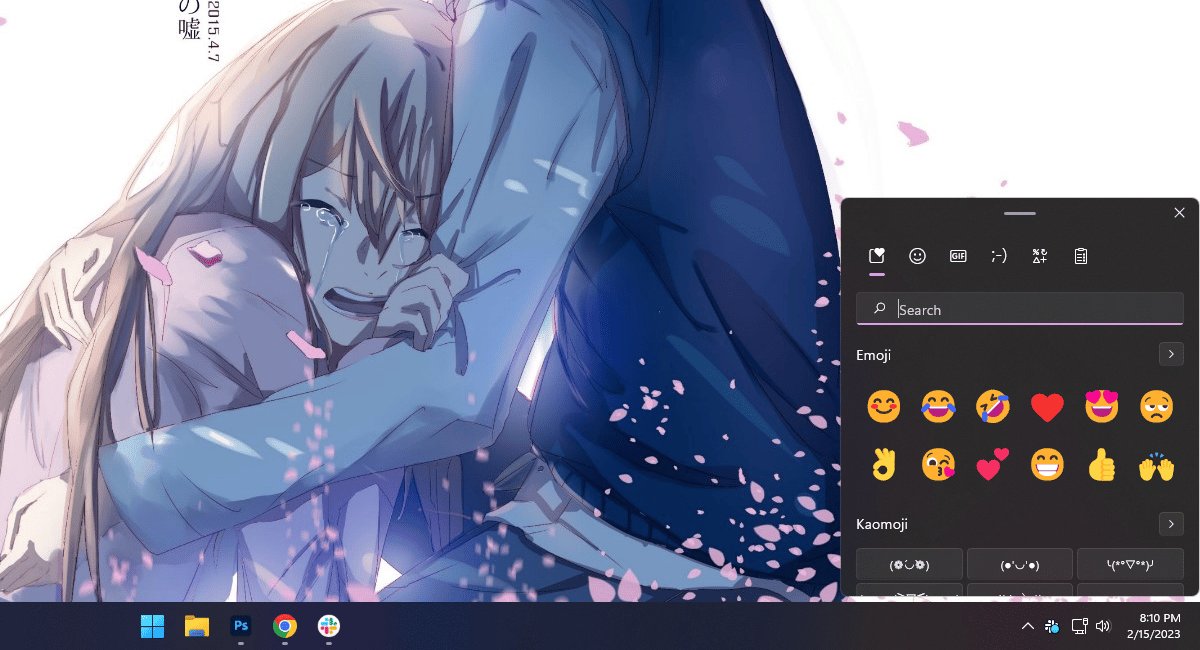1200x650 pixels.
Task: Open the Most recently used tab
Action: pos(877,256)
